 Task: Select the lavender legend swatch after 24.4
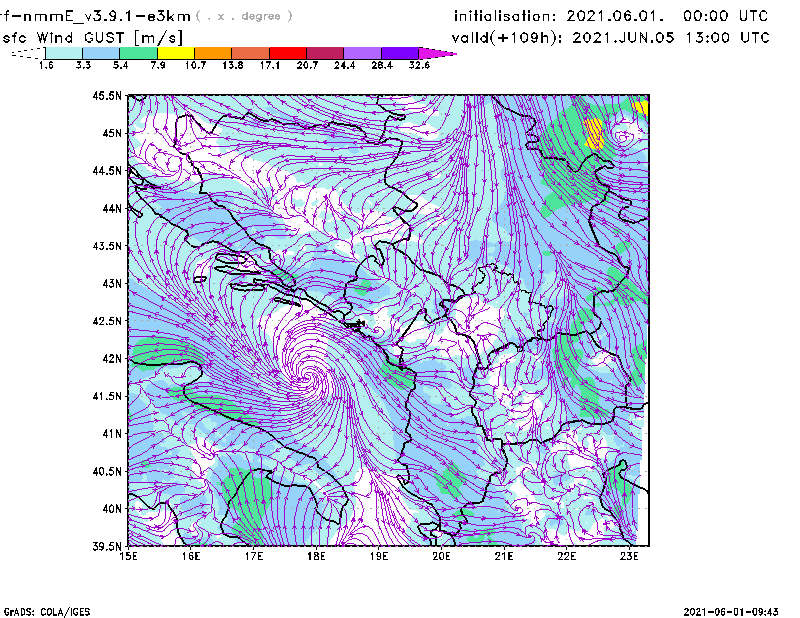point(362,53)
